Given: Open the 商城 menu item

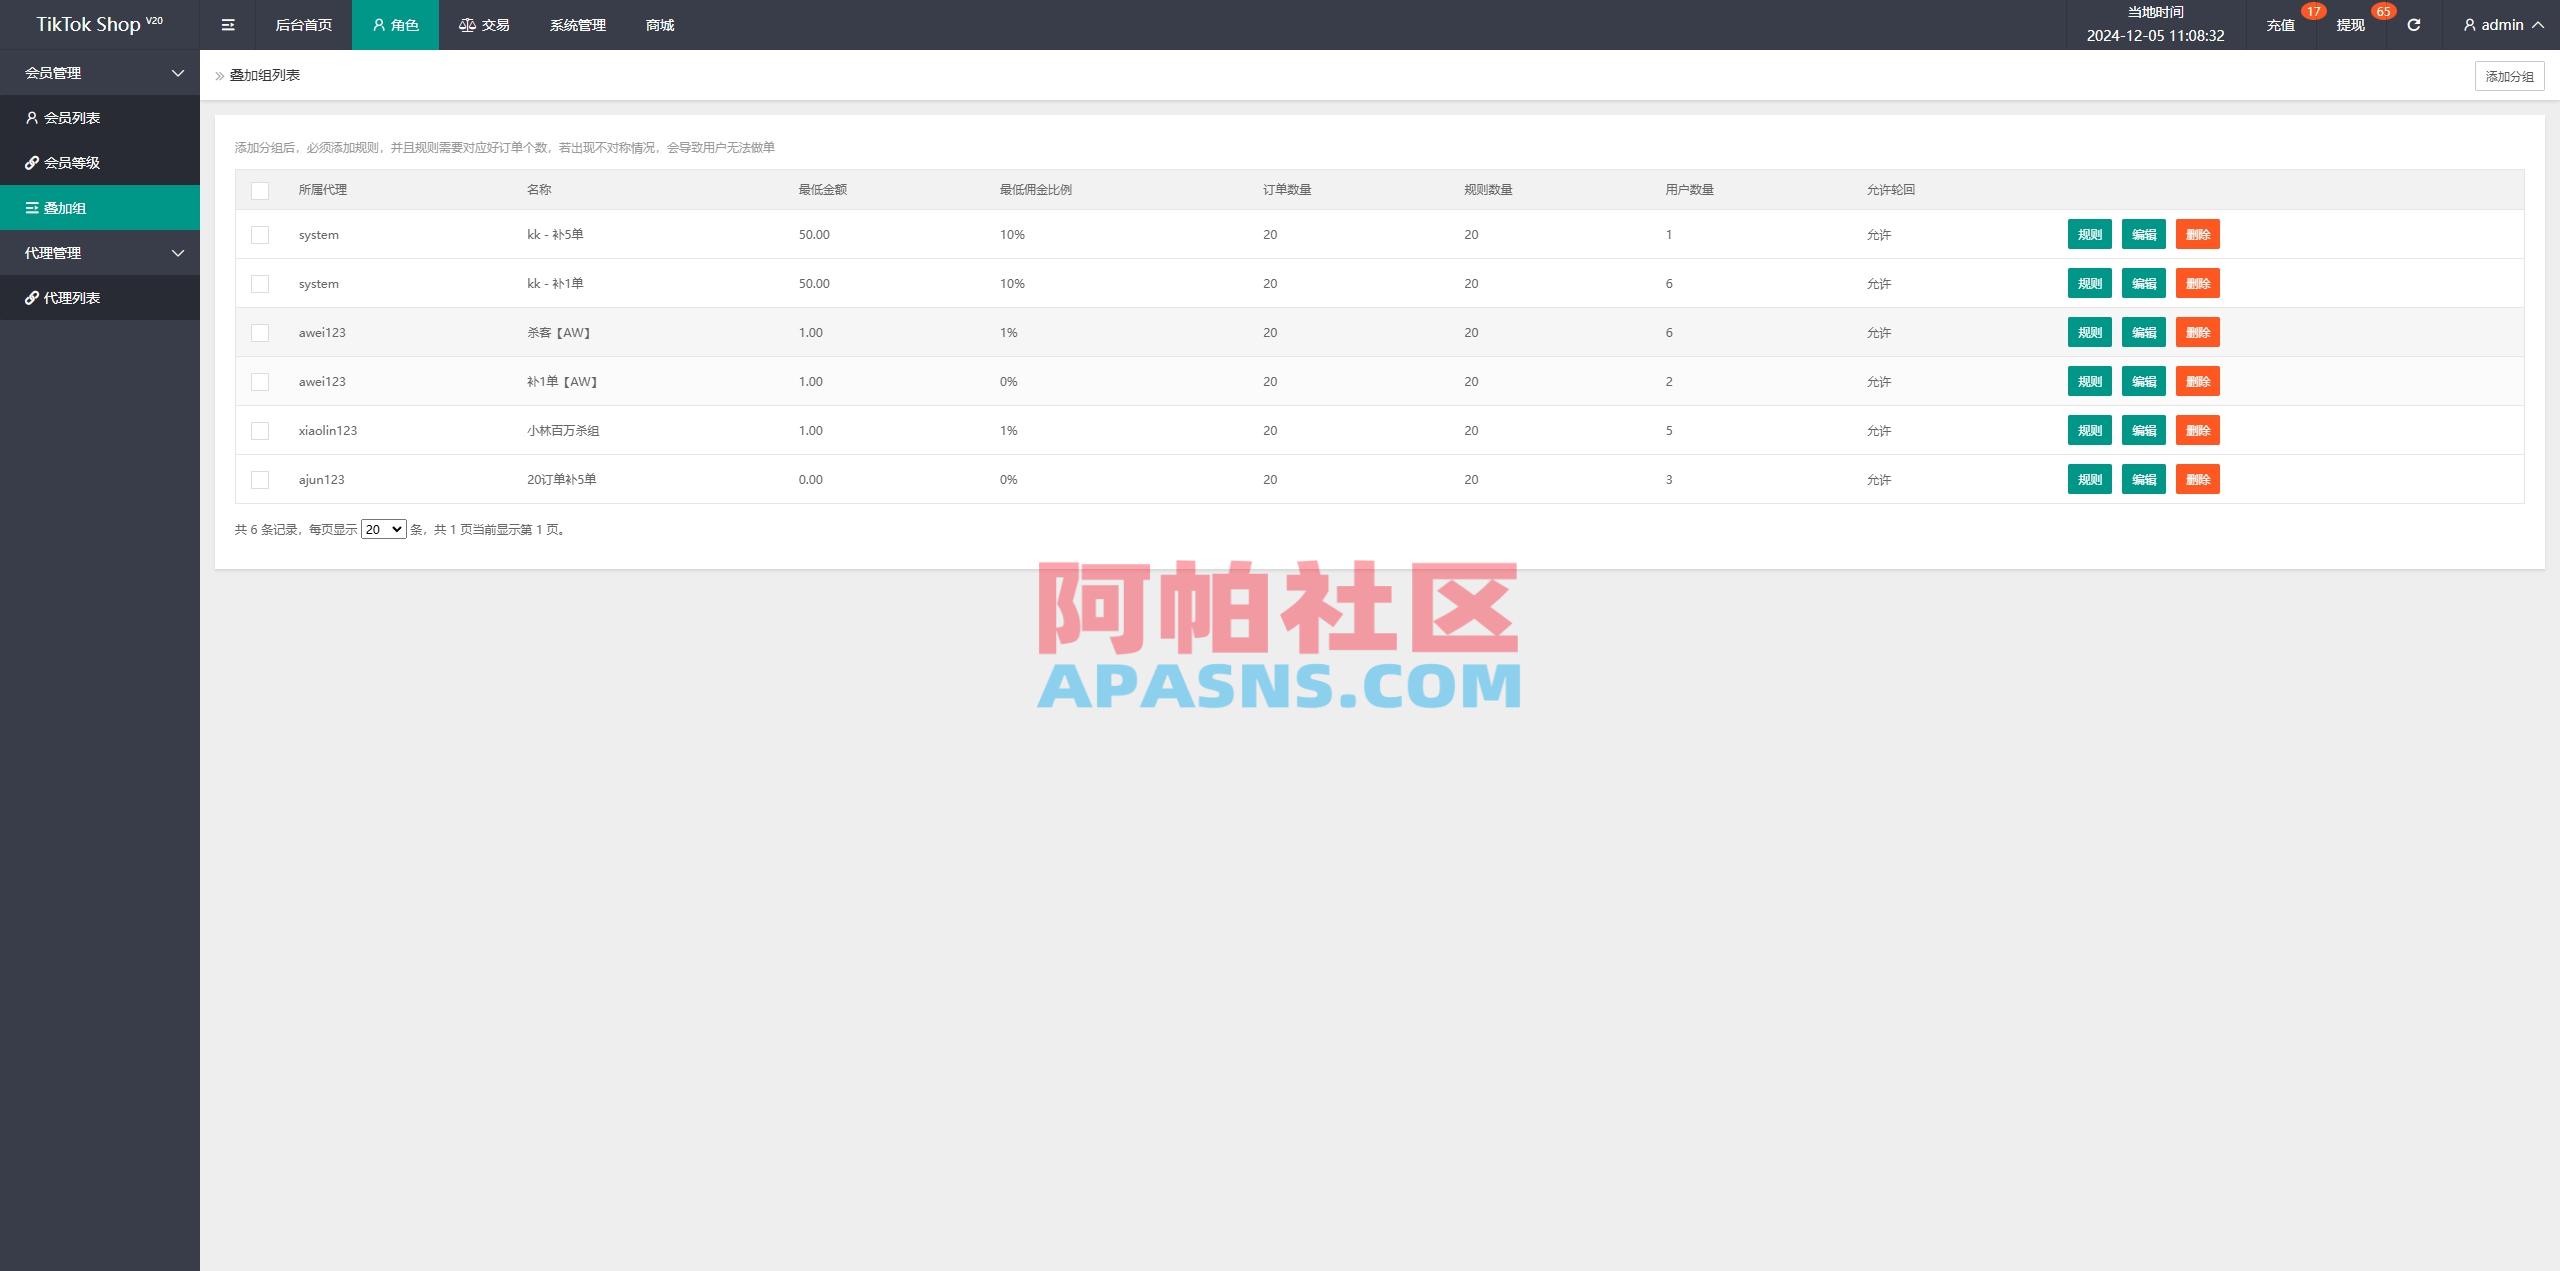Looking at the screenshot, I should pos(657,24).
